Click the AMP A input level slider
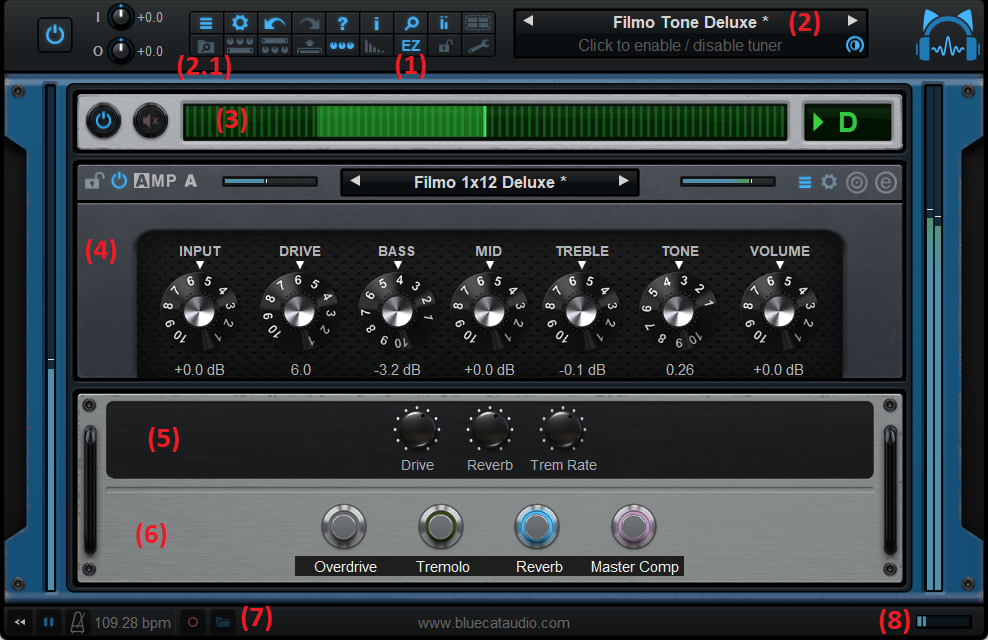The width and height of the screenshot is (988, 640). point(270,181)
